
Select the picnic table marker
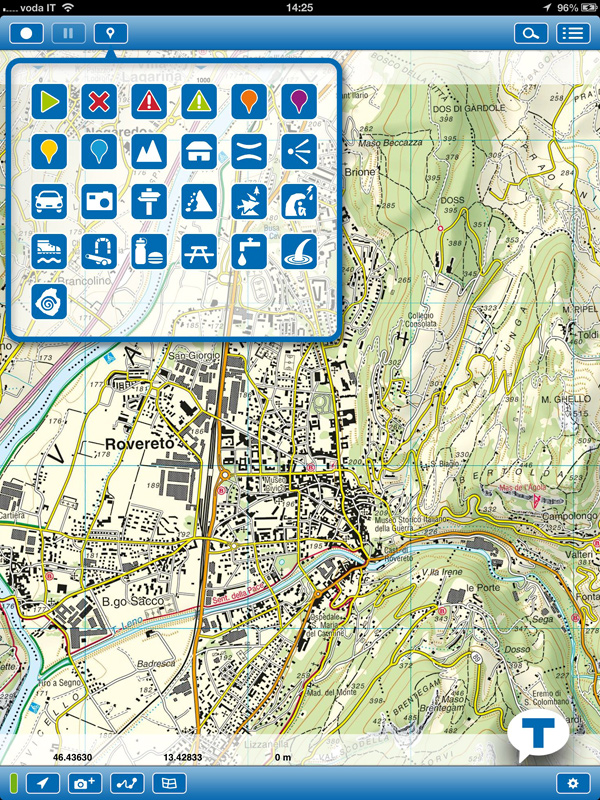(x=199, y=252)
